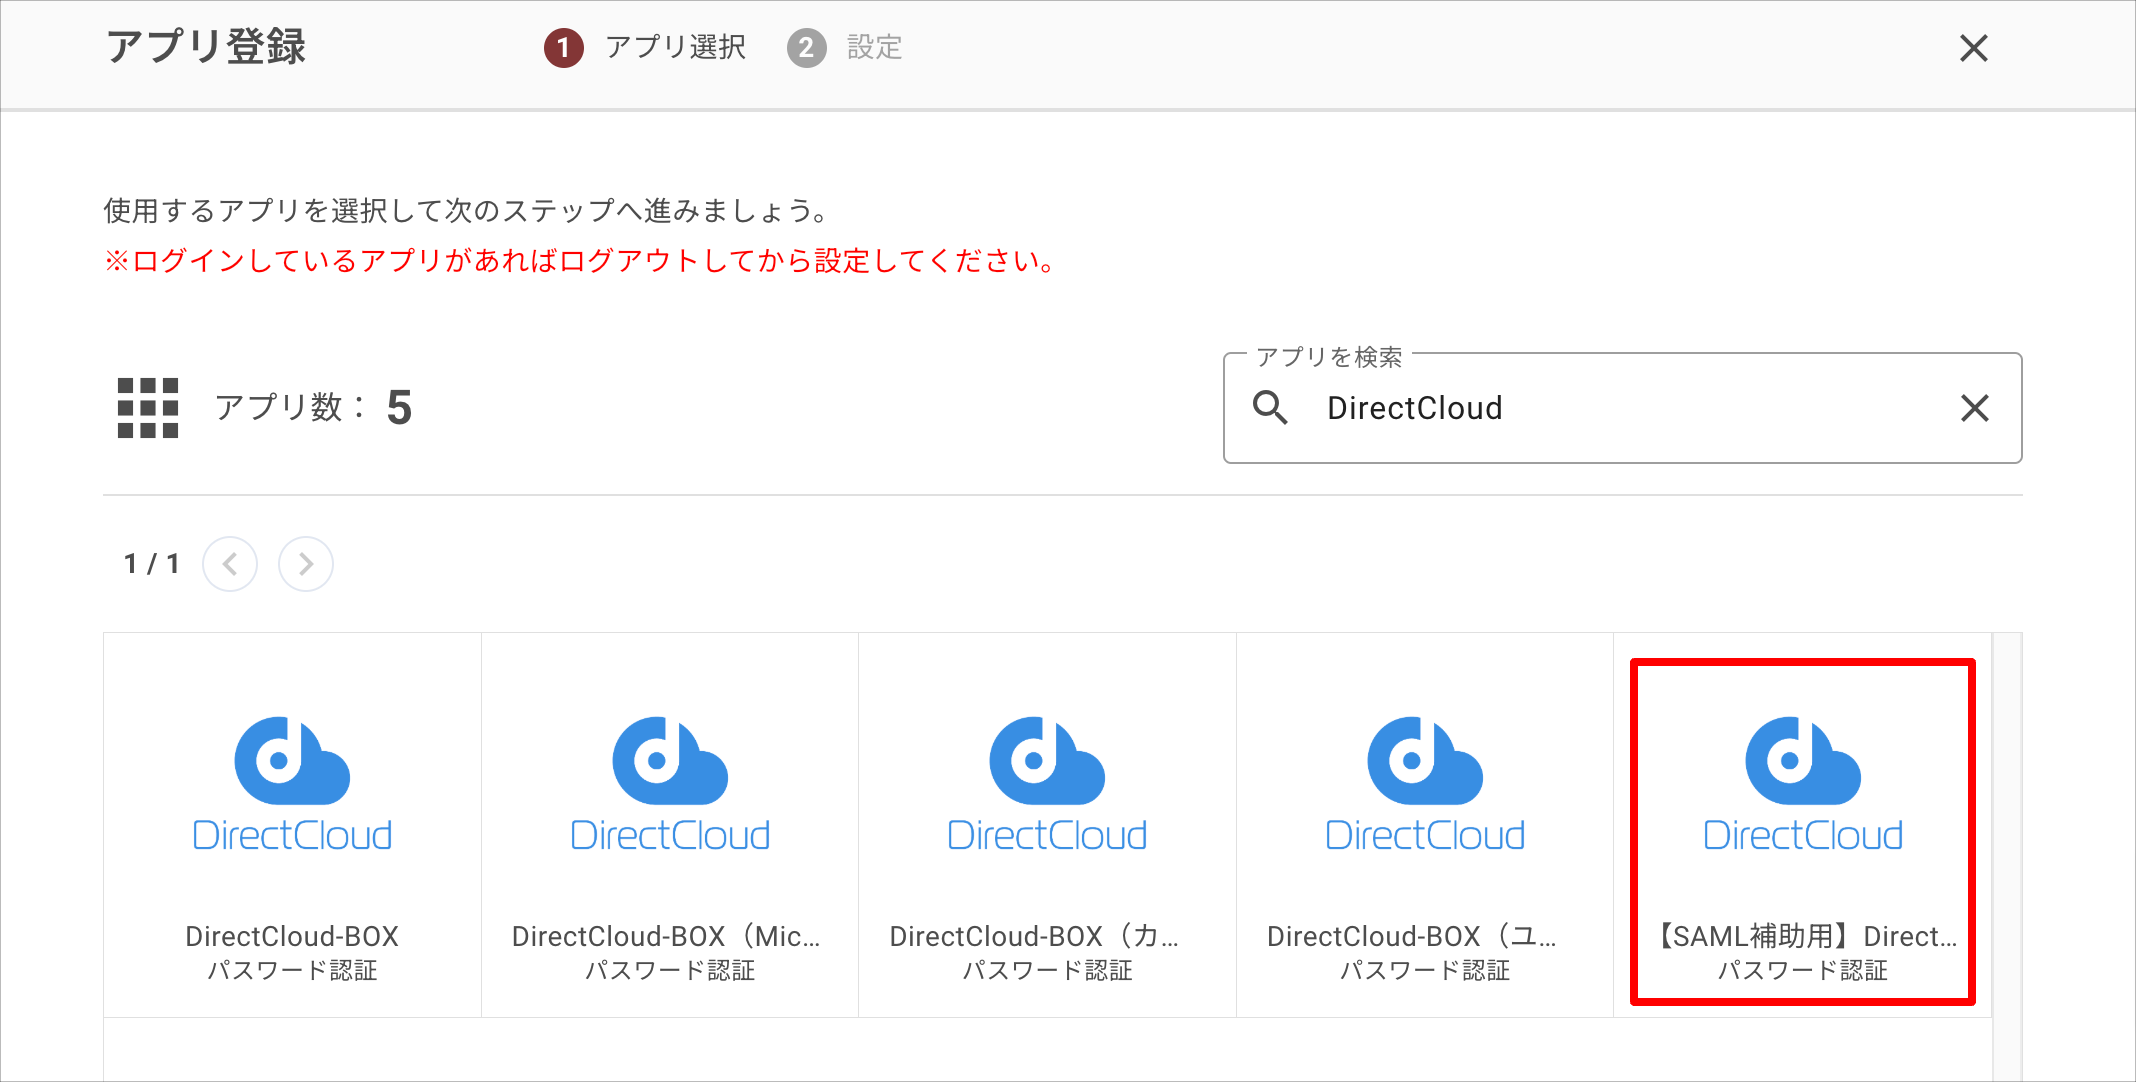2136x1082 pixels.
Task: Click the magnifier search icon
Action: (1270, 408)
